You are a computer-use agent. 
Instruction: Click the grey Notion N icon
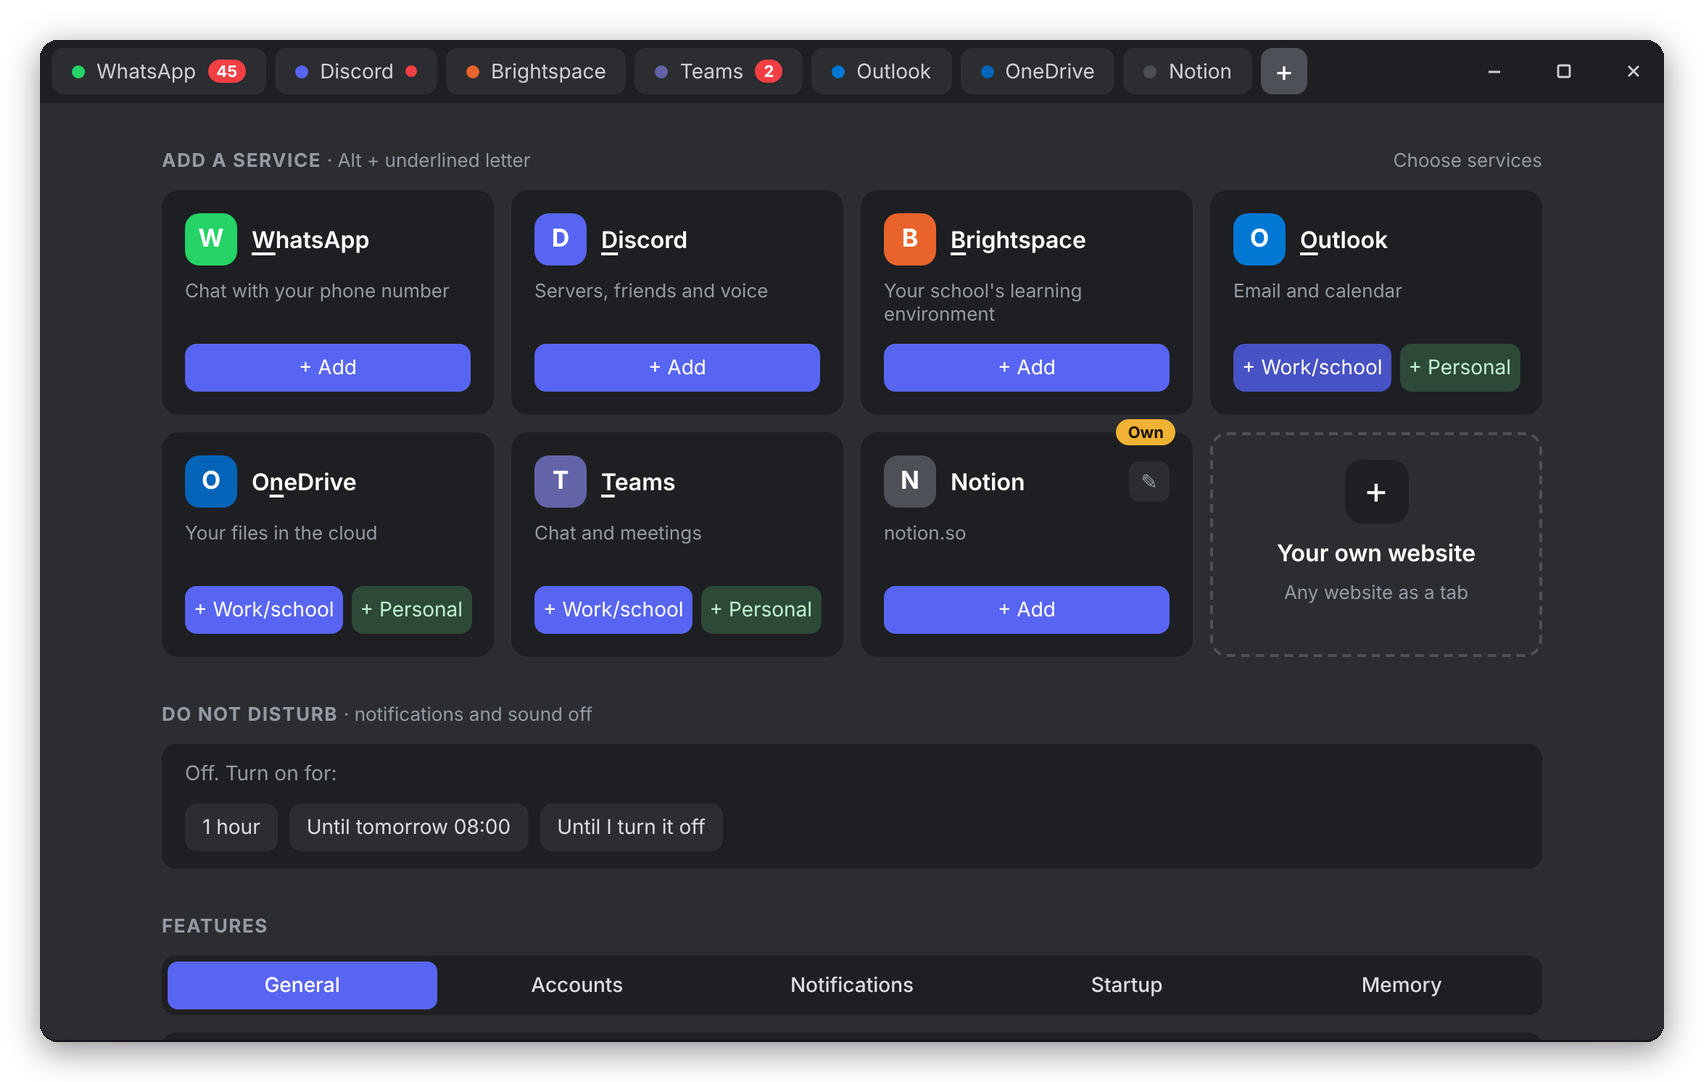(x=909, y=481)
